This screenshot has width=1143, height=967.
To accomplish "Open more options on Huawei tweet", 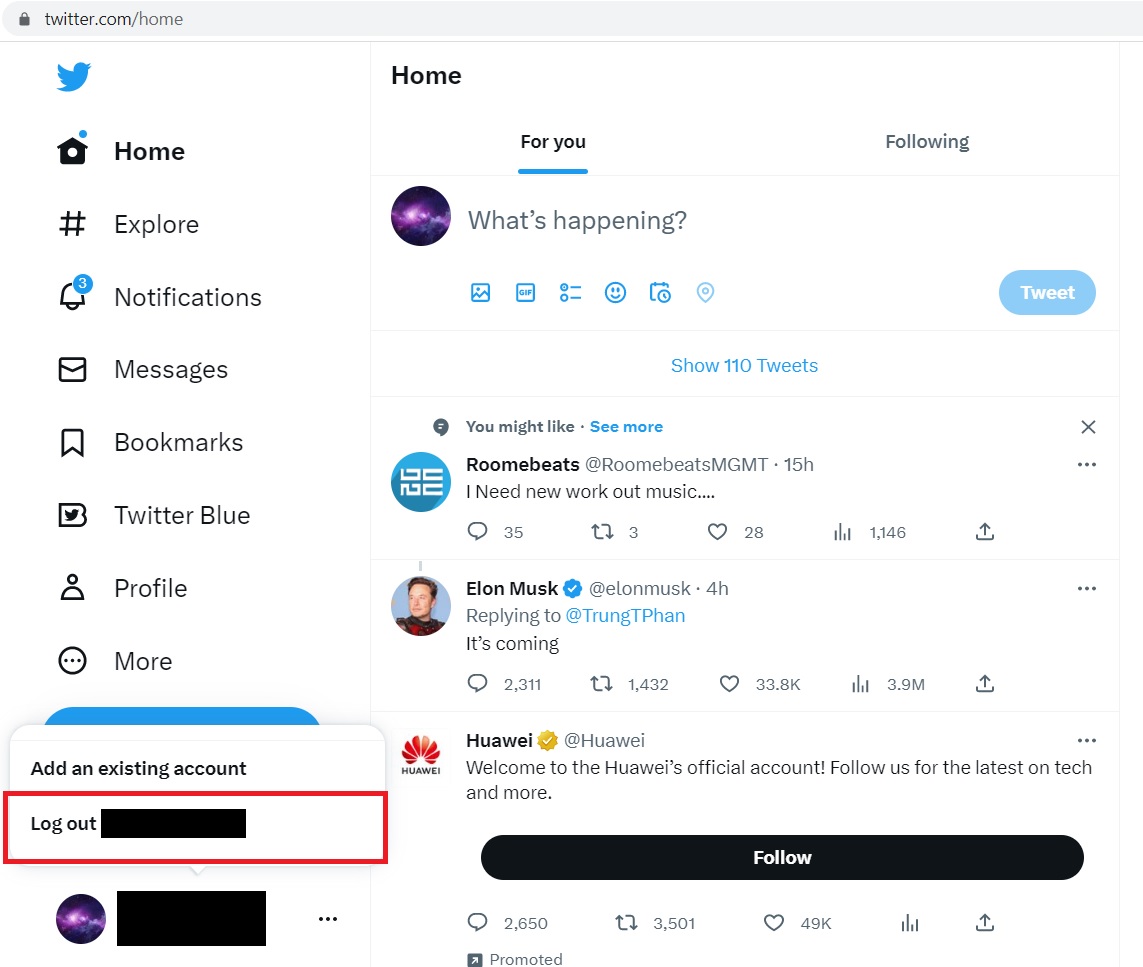I will coord(1086,740).
